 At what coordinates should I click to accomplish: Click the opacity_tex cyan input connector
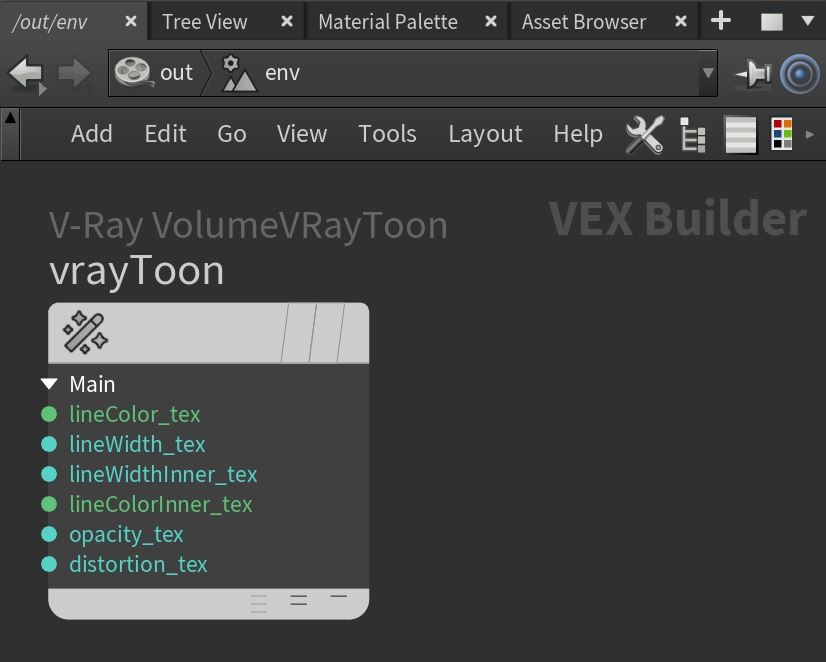[x=49, y=534]
